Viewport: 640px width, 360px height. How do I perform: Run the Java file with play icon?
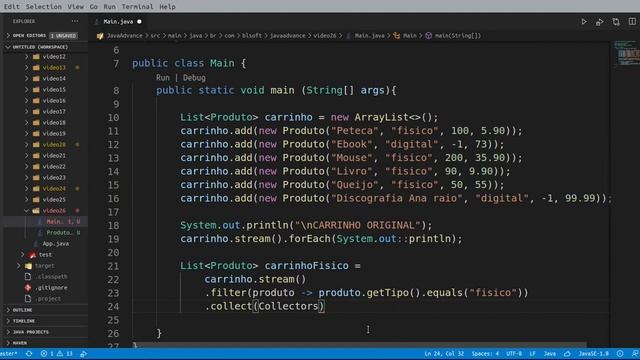(x=584, y=22)
